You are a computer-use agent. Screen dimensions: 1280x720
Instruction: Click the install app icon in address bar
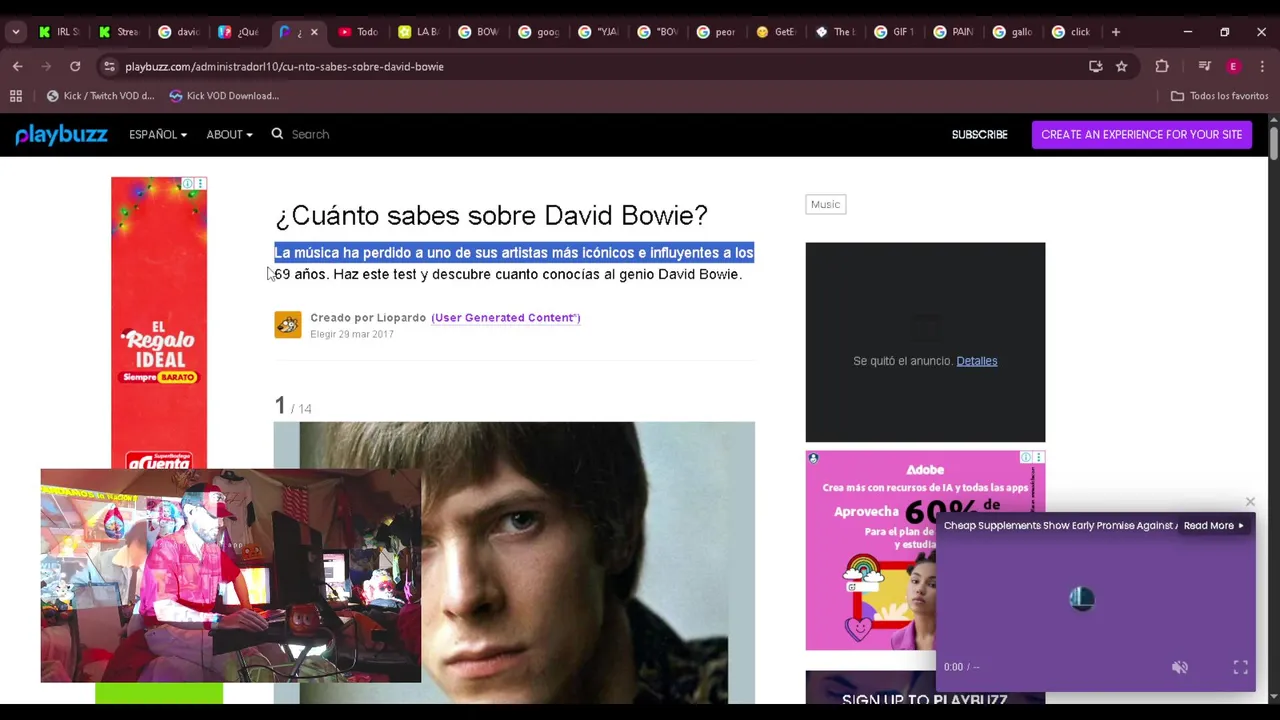pos(1095,66)
